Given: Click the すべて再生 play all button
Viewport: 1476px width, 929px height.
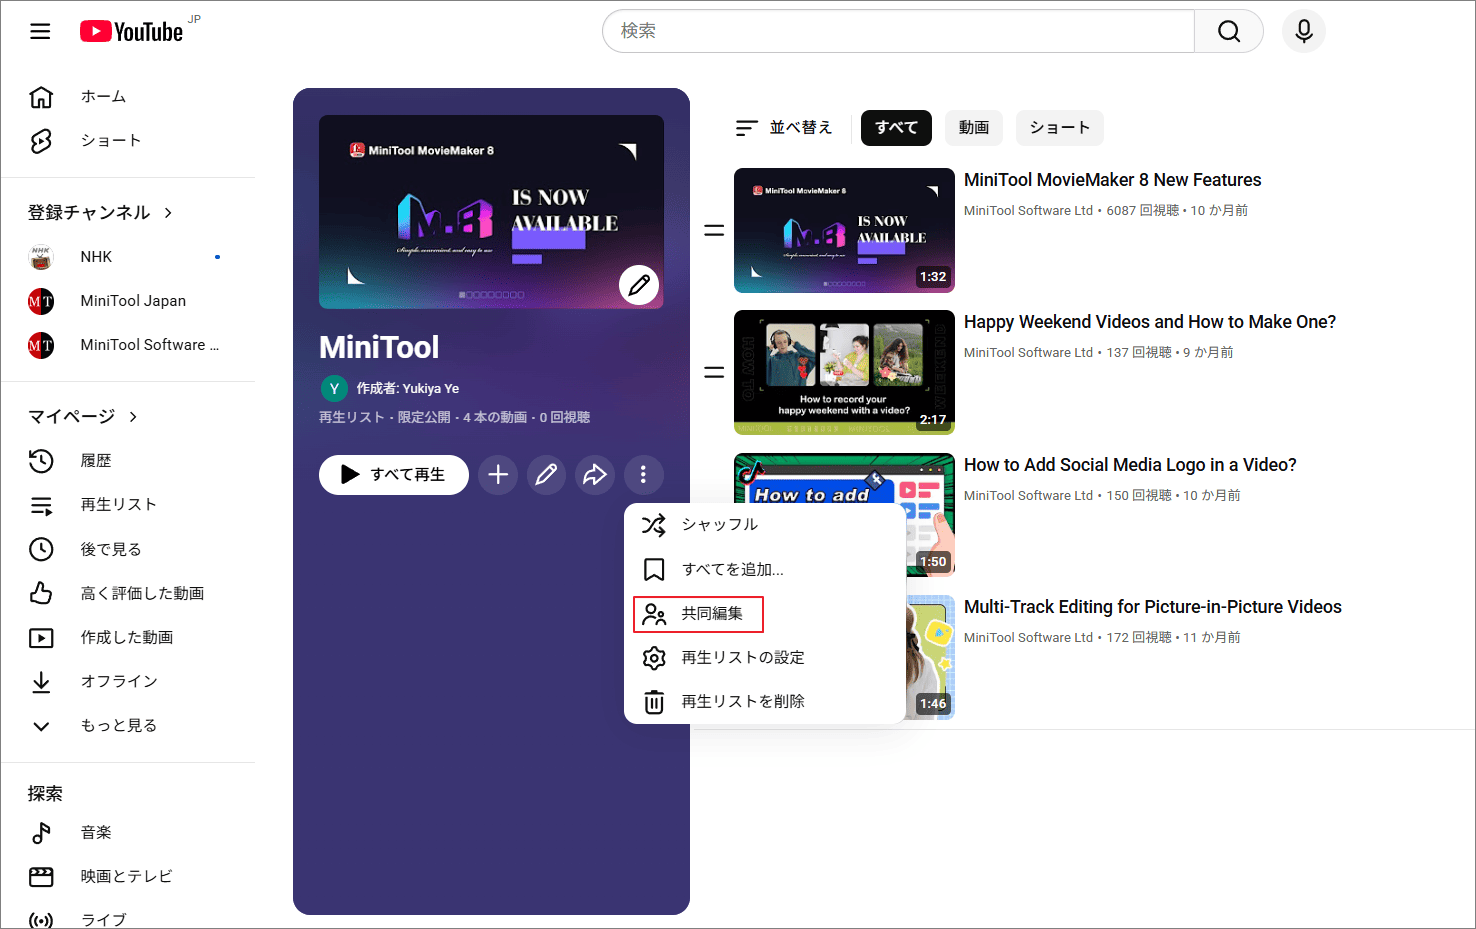Looking at the screenshot, I should [394, 475].
